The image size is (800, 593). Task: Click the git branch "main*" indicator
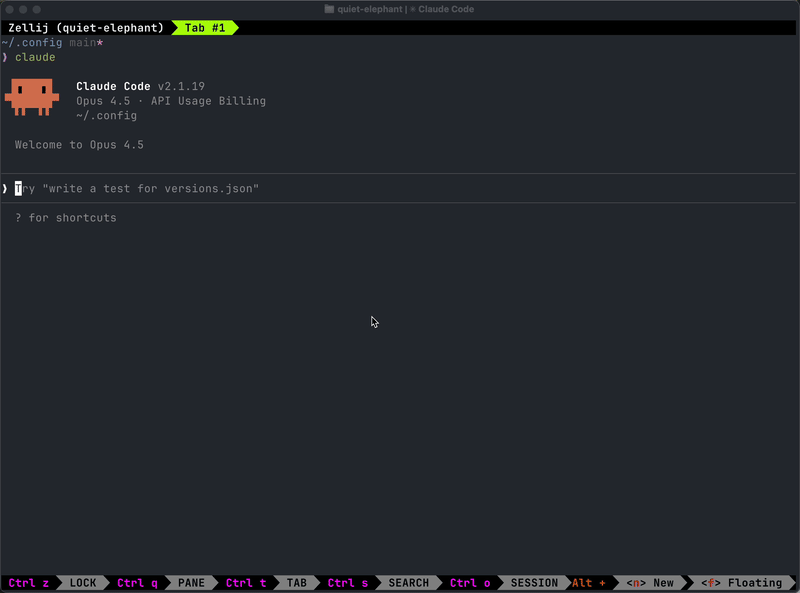pos(86,42)
